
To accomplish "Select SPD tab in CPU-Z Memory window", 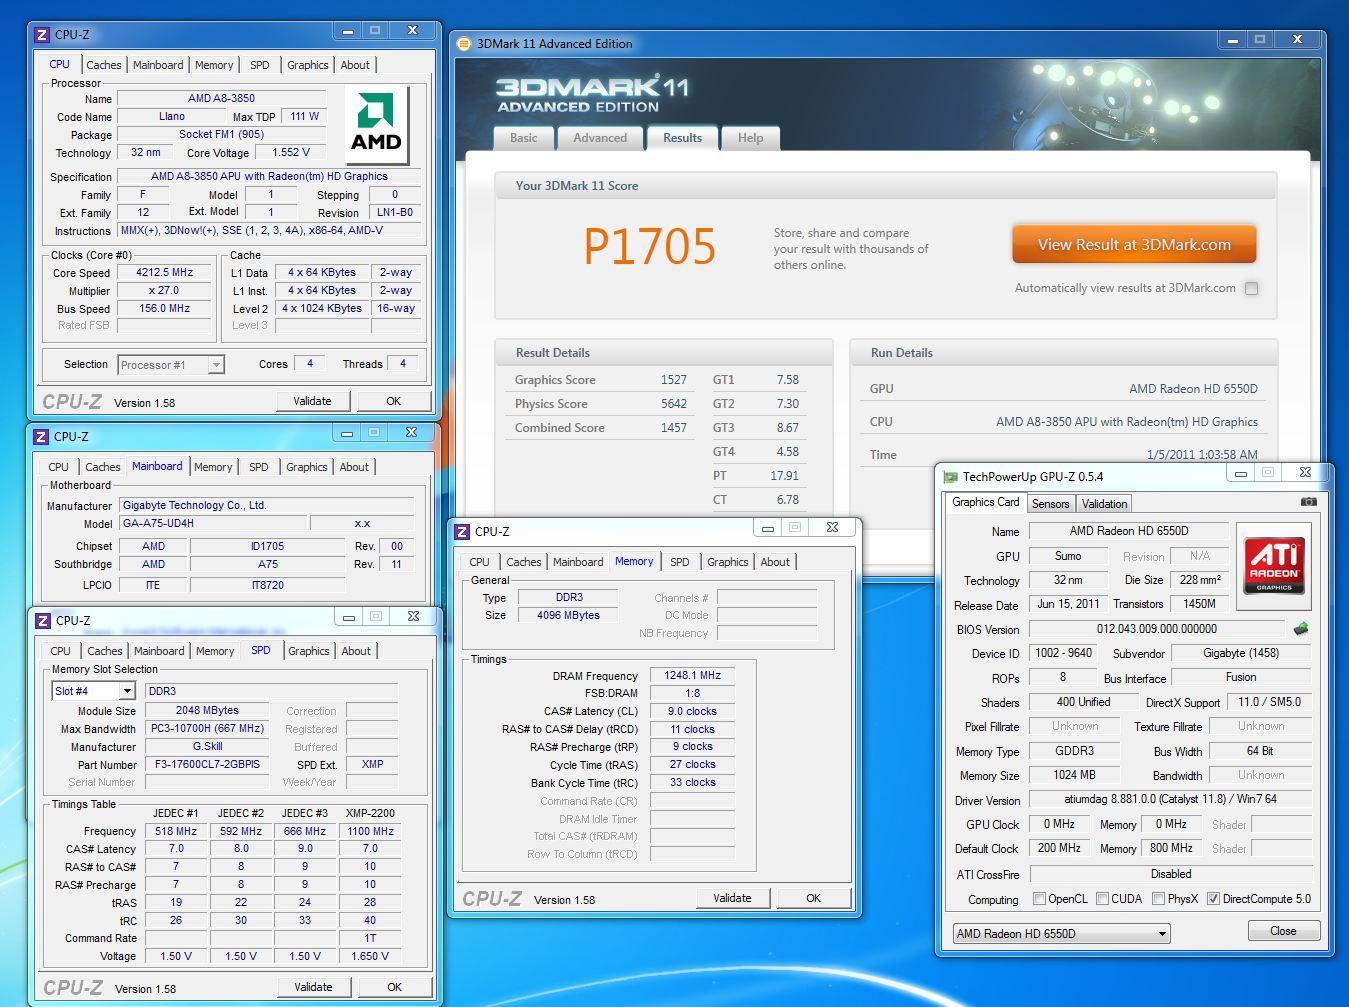I will [680, 562].
